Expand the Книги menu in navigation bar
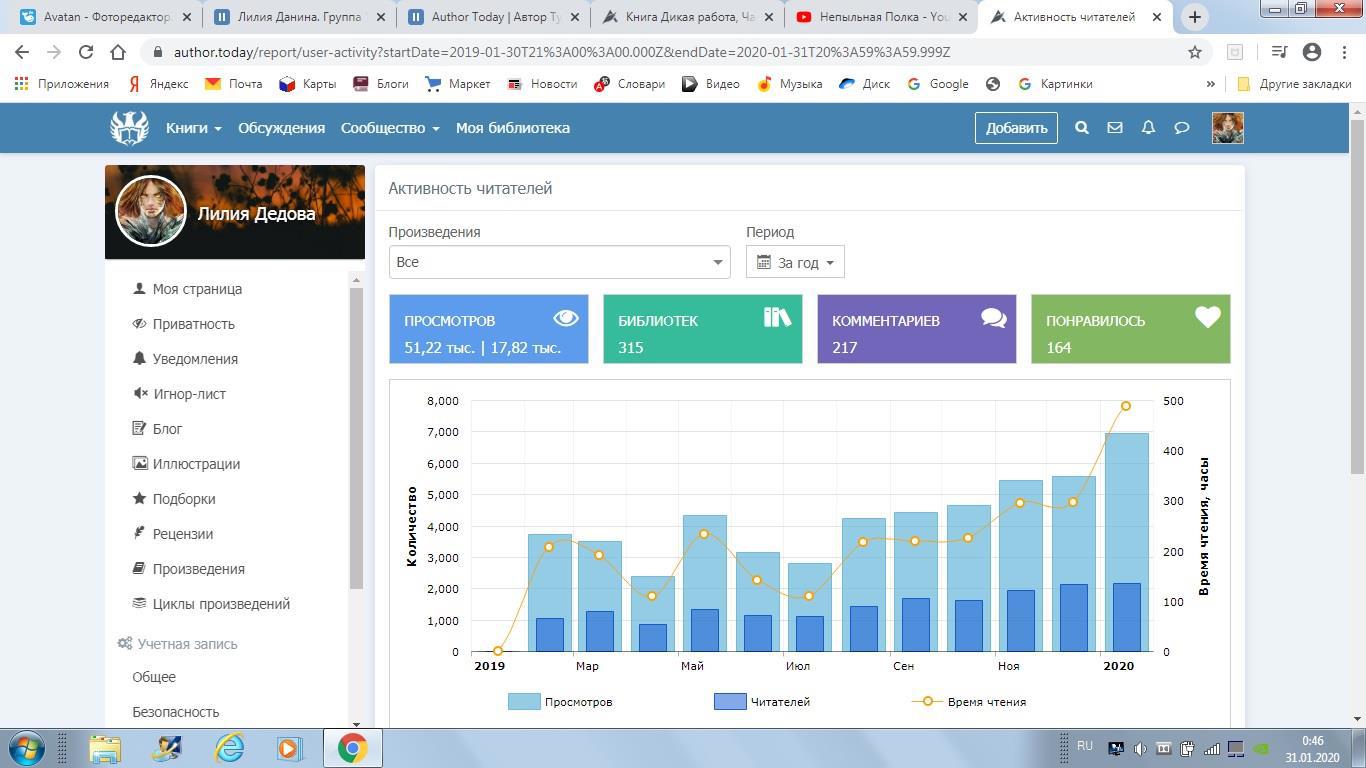 [x=193, y=128]
